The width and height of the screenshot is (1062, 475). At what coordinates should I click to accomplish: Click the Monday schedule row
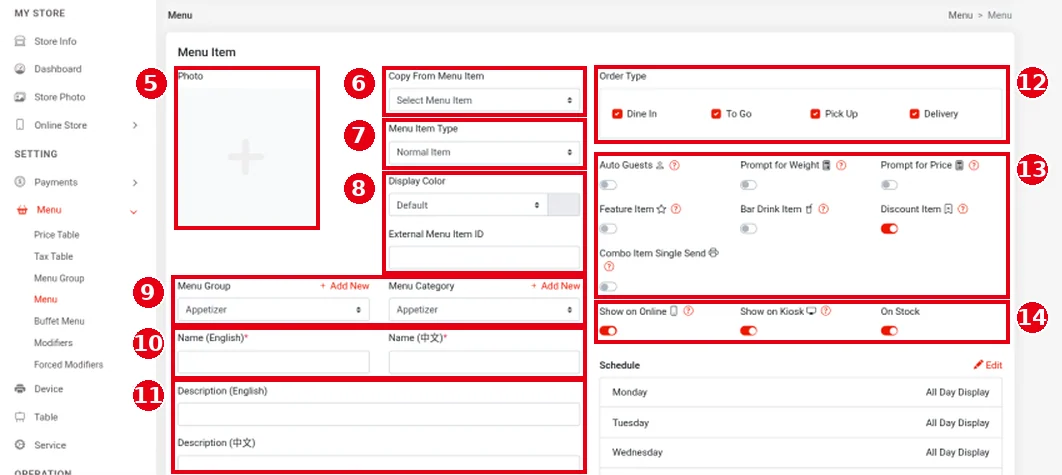(x=801, y=392)
